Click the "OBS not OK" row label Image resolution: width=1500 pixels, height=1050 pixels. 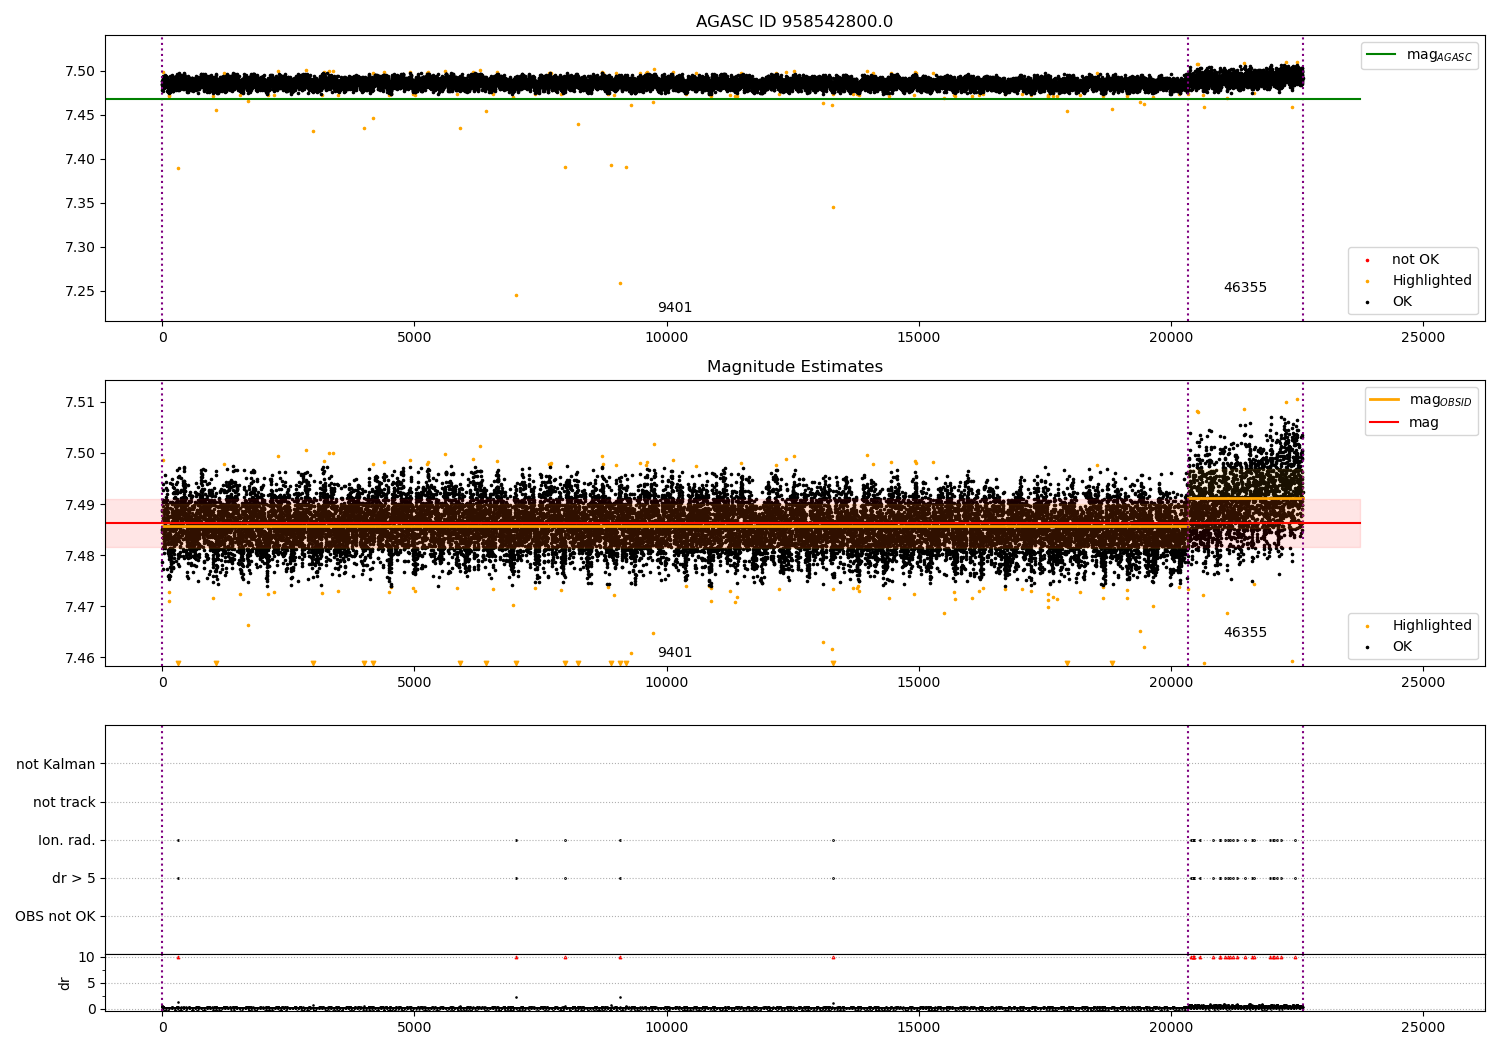pyautogui.click(x=55, y=917)
